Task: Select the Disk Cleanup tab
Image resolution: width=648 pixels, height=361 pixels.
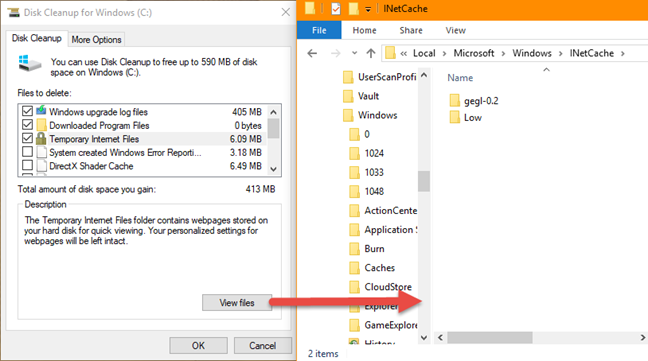Action: (37, 38)
